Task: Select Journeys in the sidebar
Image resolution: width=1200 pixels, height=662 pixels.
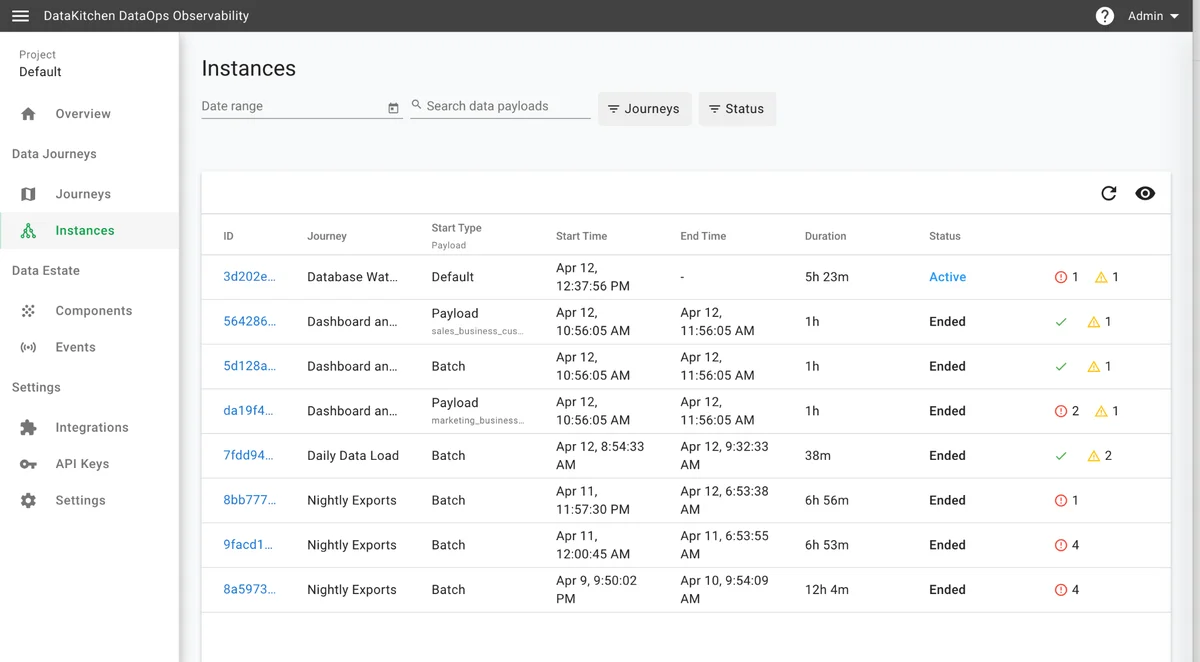Action: click(83, 193)
